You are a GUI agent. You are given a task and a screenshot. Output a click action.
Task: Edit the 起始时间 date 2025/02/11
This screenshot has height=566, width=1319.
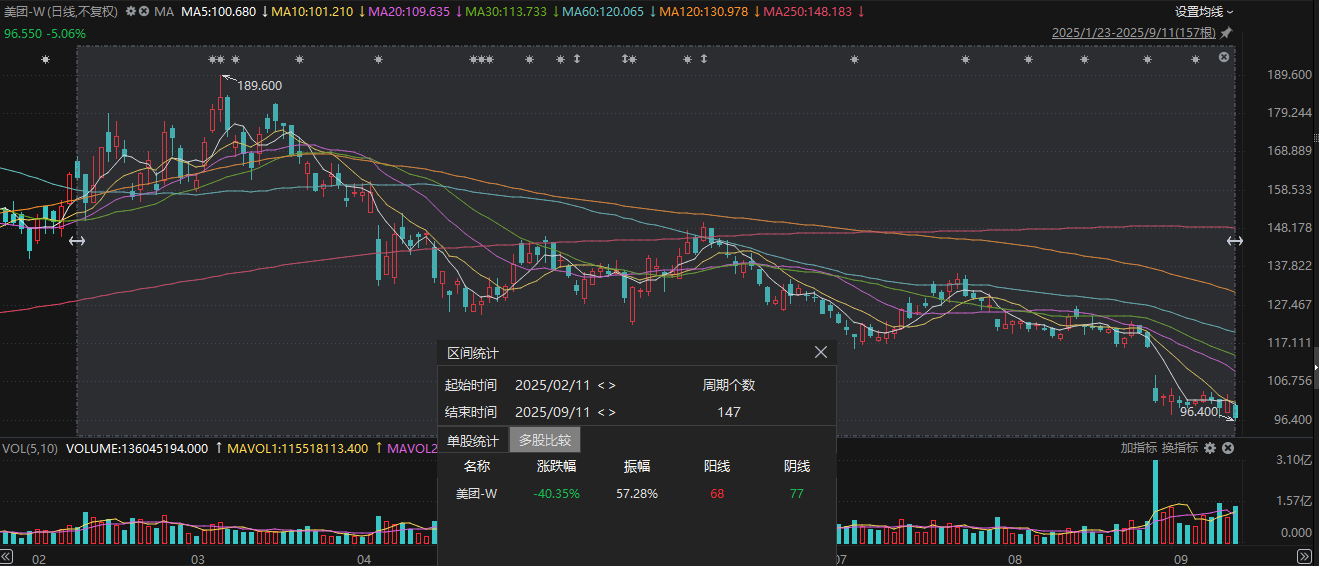click(x=553, y=385)
